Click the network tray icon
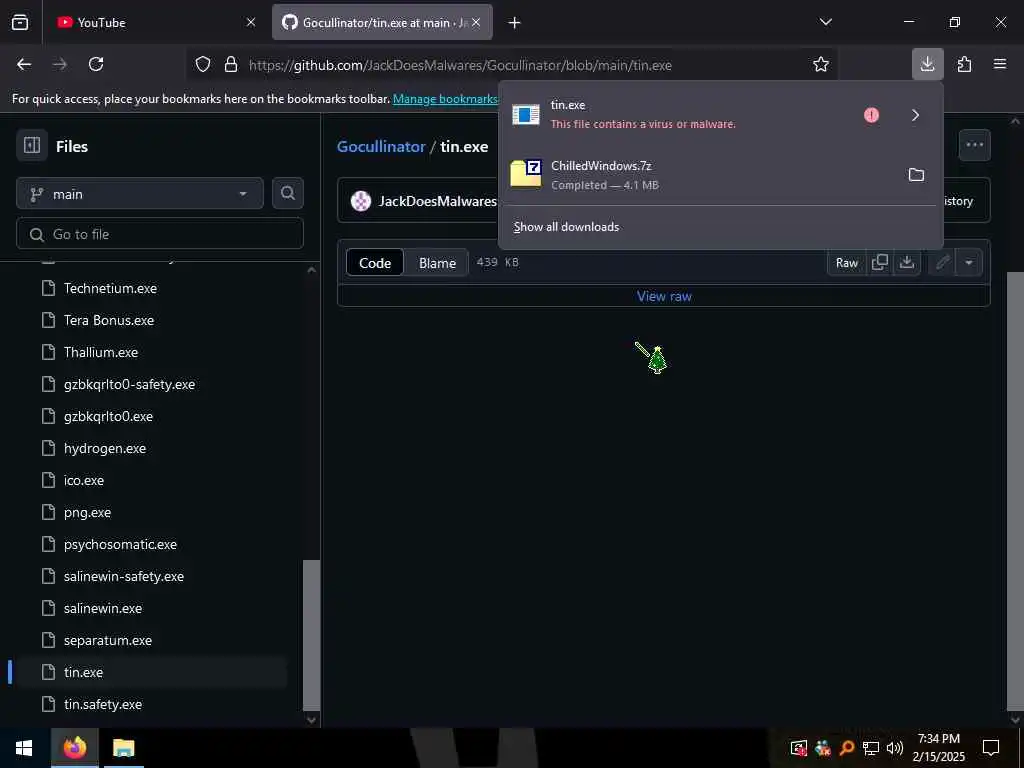The image size is (1024, 768). (x=871, y=748)
